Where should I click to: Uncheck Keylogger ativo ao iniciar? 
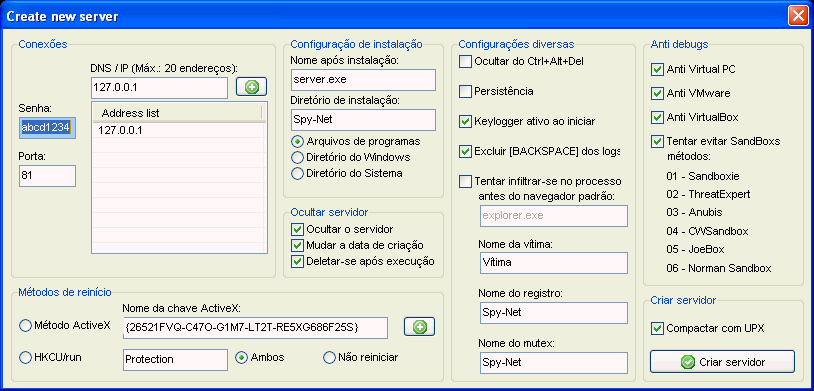coord(465,122)
